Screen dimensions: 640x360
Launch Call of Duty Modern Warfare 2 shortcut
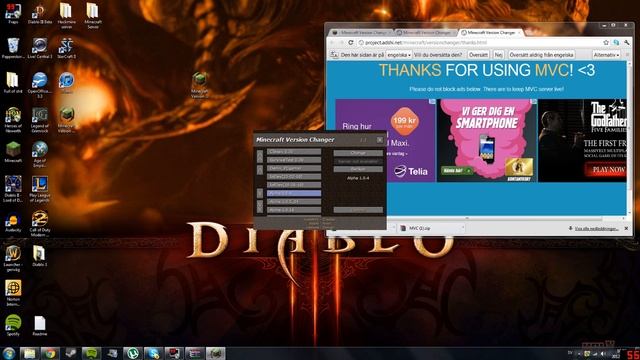tap(40, 224)
